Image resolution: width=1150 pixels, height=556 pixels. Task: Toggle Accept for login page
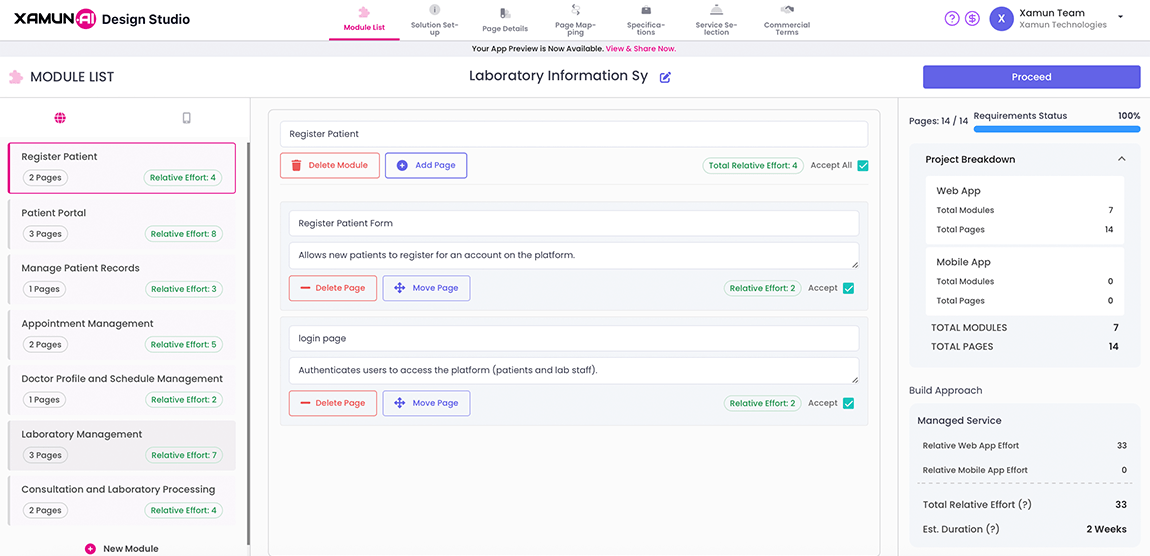point(849,403)
